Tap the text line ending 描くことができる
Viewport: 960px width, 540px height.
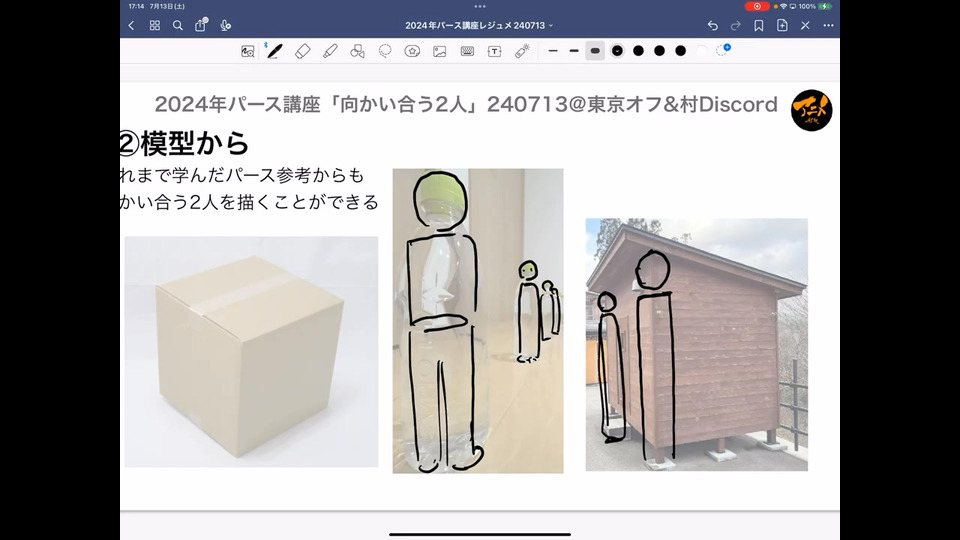[x=249, y=202]
